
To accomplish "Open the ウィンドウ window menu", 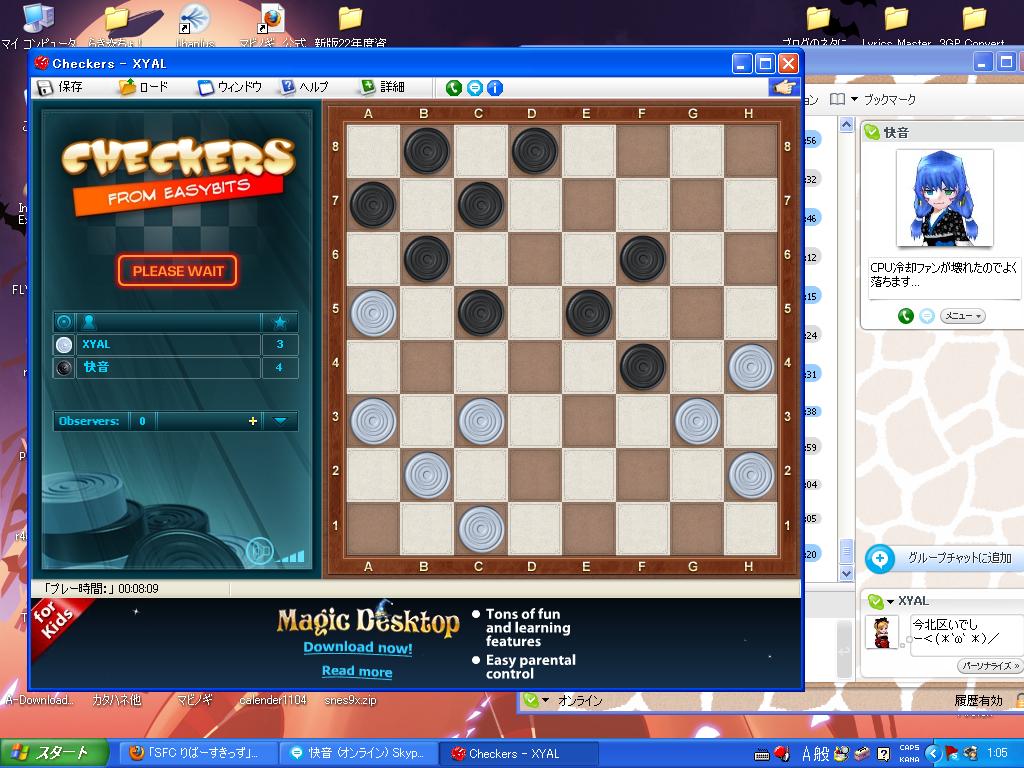I will coord(230,87).
